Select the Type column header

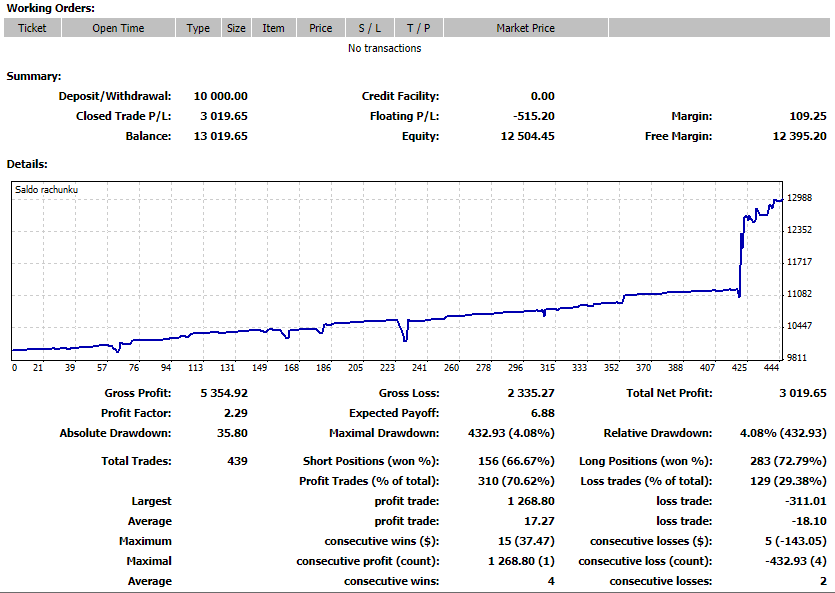(x=198, y=28)
